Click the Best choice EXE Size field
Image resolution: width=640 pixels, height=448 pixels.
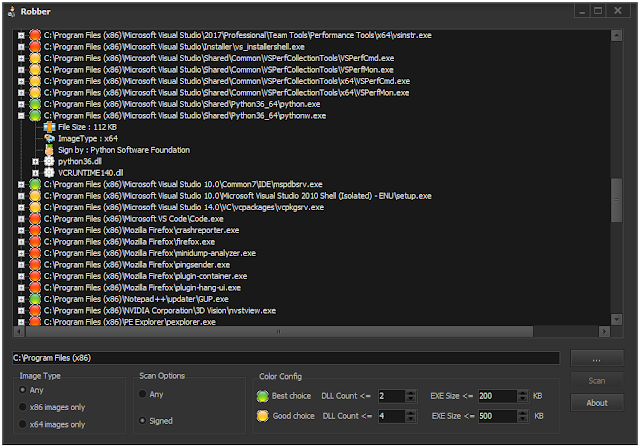tap(497, 396)
